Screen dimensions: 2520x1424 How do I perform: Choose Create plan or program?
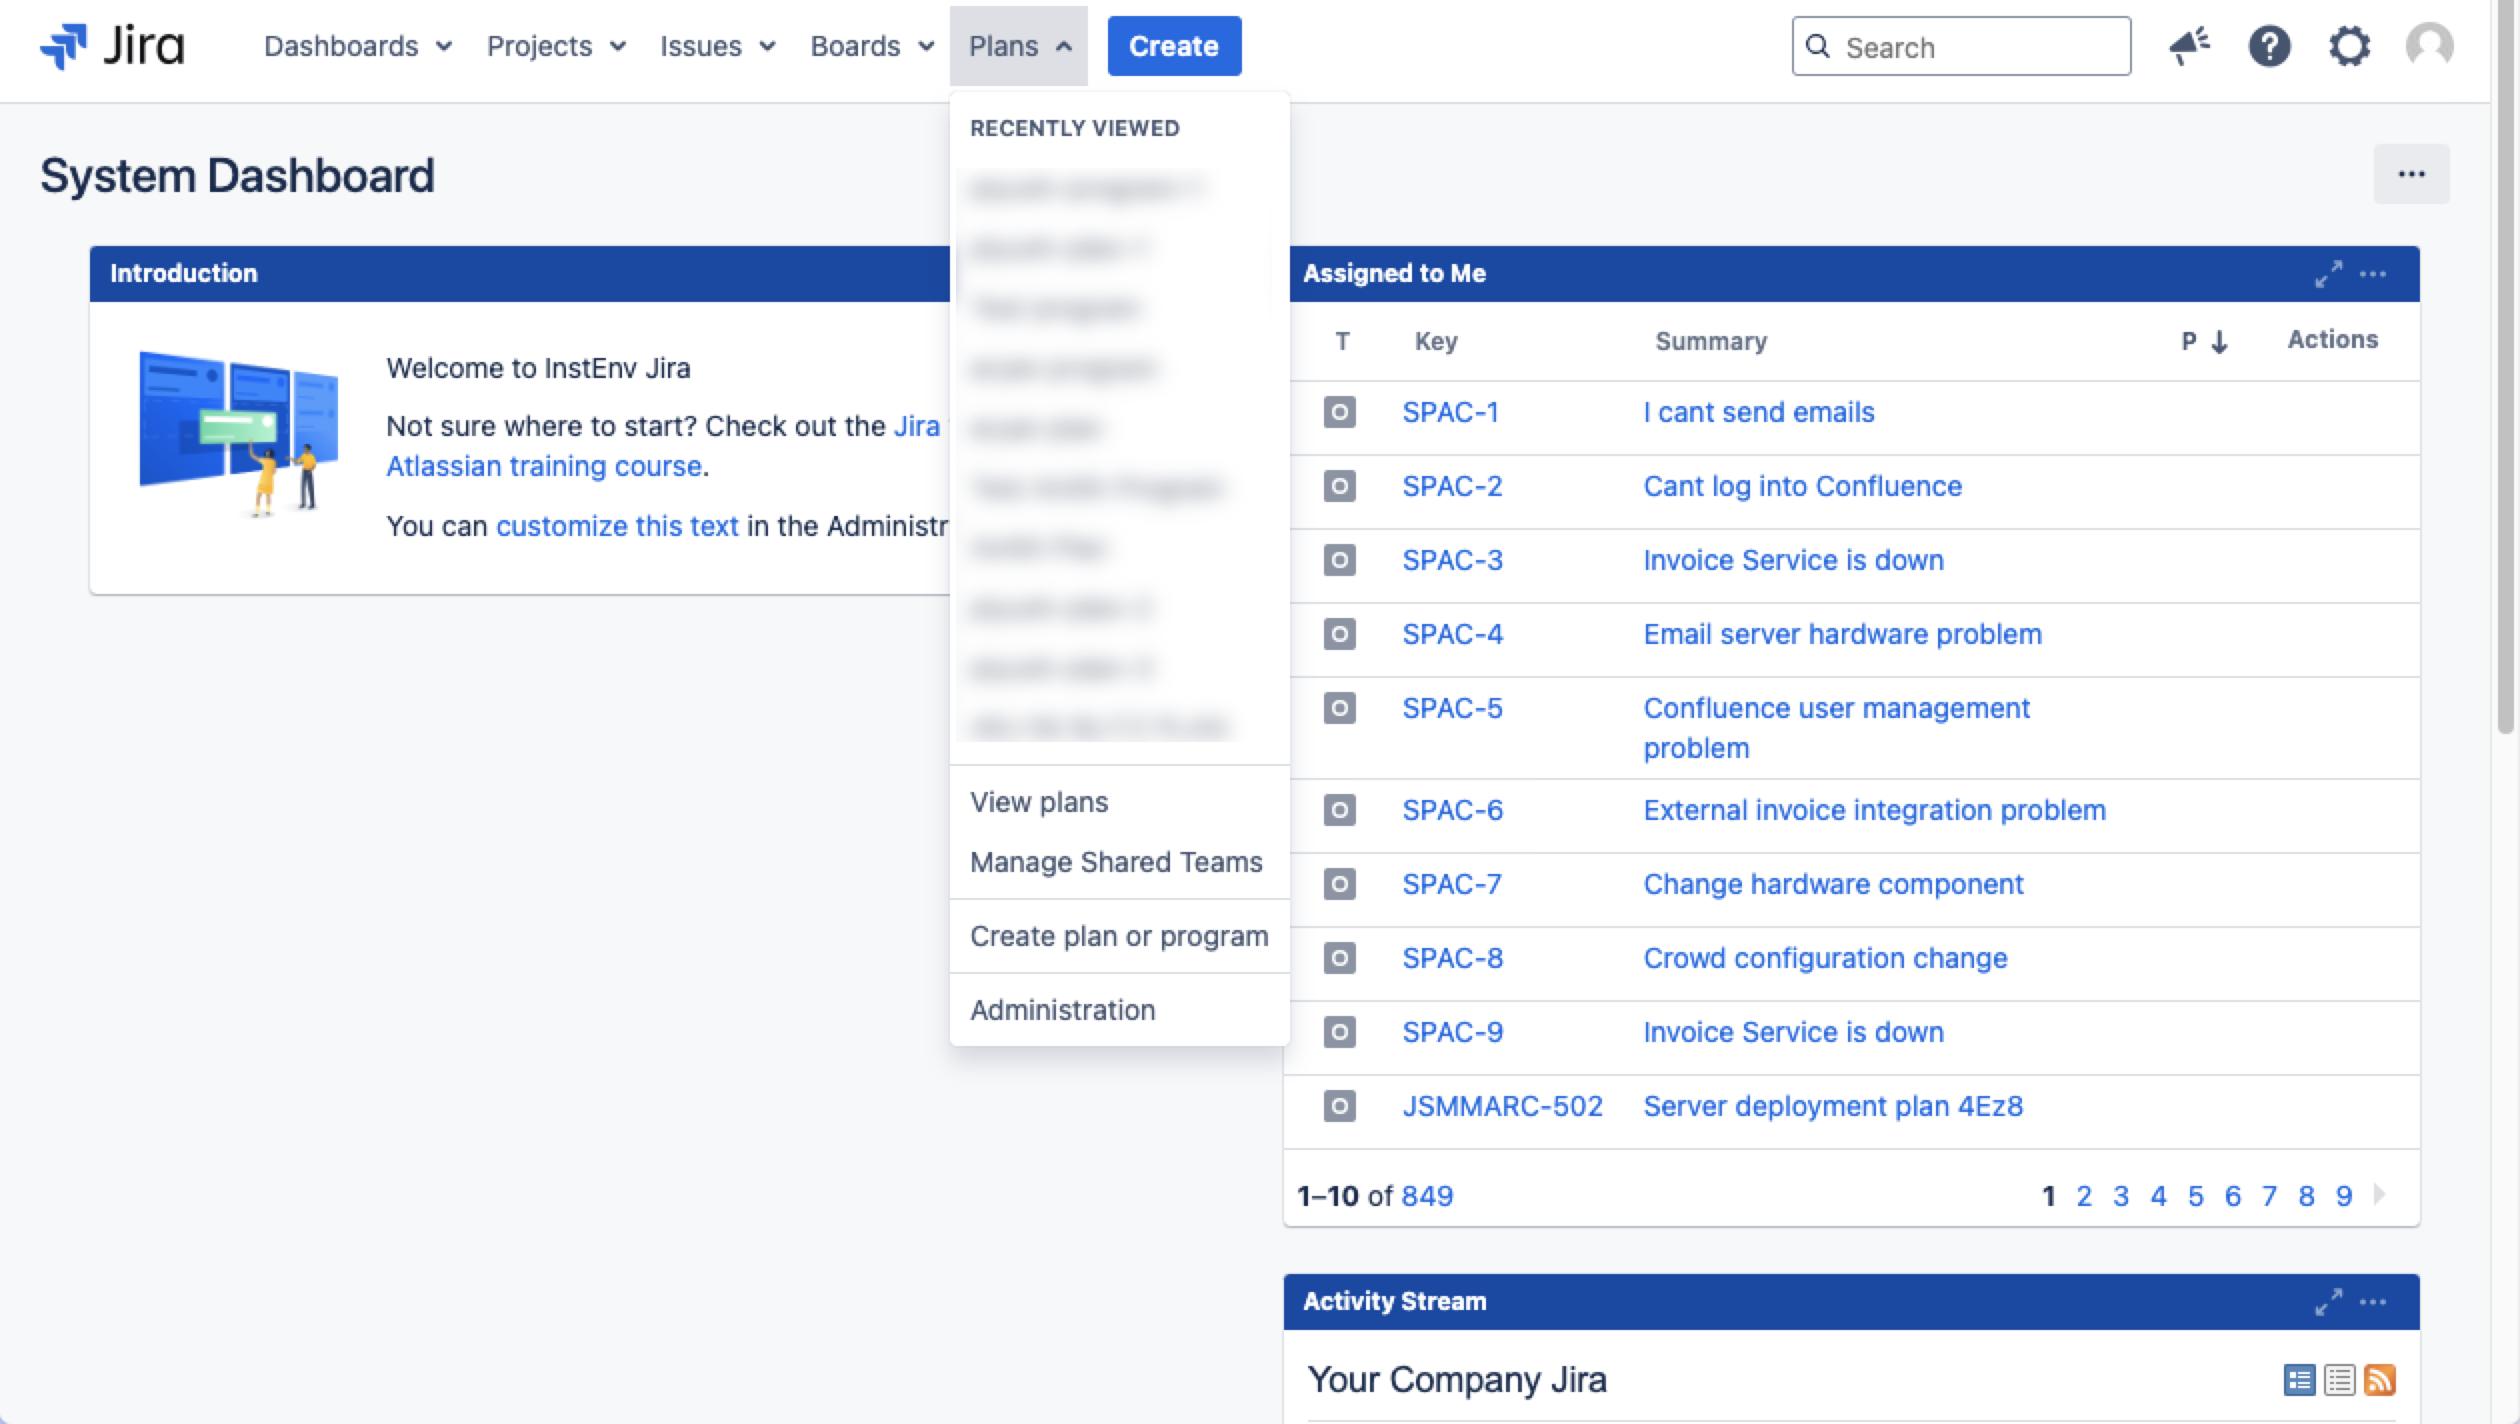[x=1119, y=936]
